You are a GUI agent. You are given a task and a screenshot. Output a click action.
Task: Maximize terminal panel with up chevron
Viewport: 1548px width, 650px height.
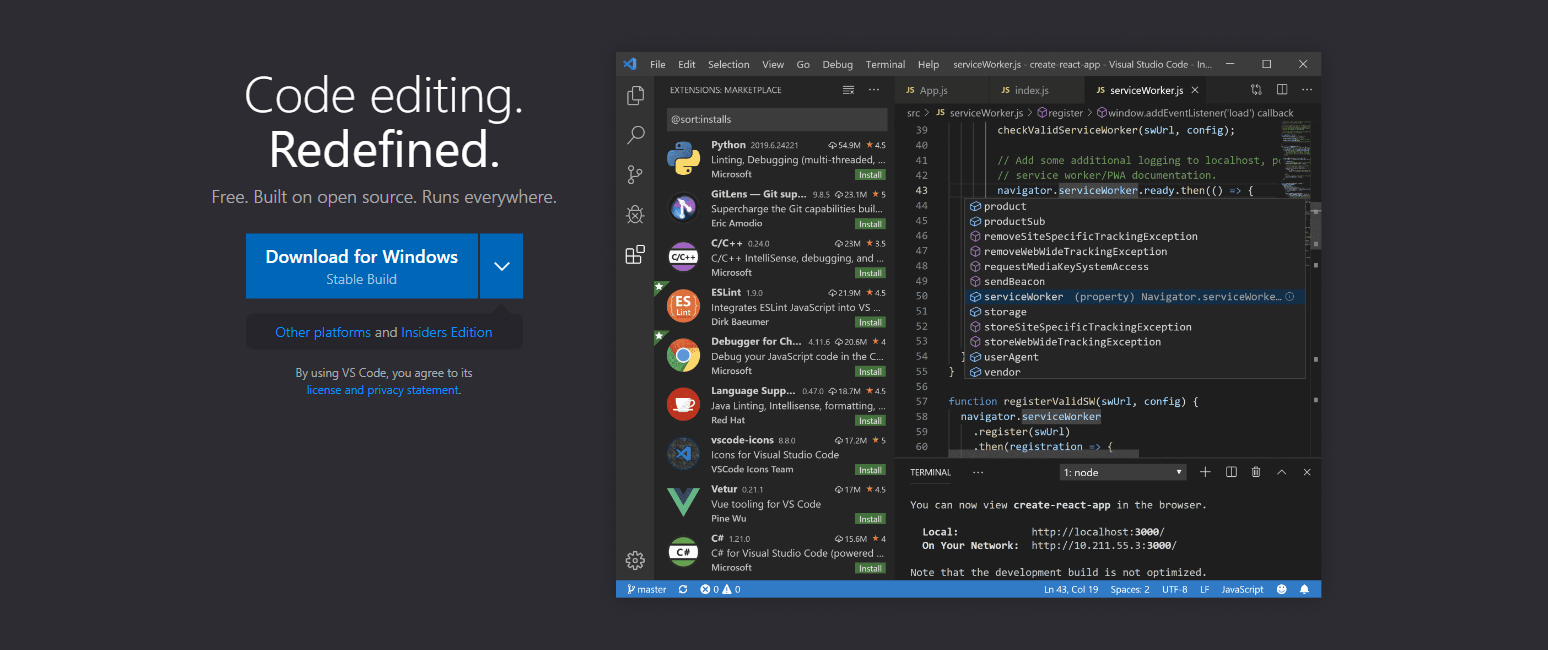1281,472
